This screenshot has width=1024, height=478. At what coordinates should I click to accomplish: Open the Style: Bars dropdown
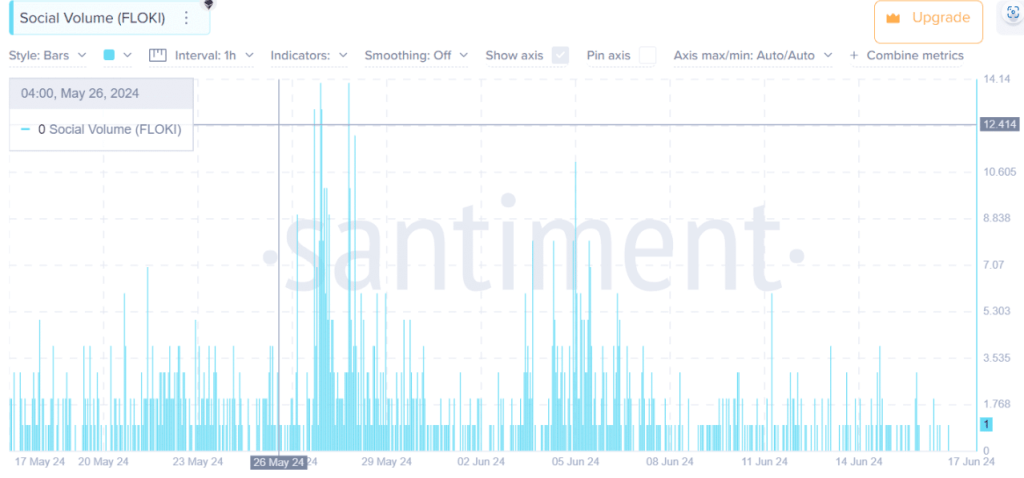47,56
